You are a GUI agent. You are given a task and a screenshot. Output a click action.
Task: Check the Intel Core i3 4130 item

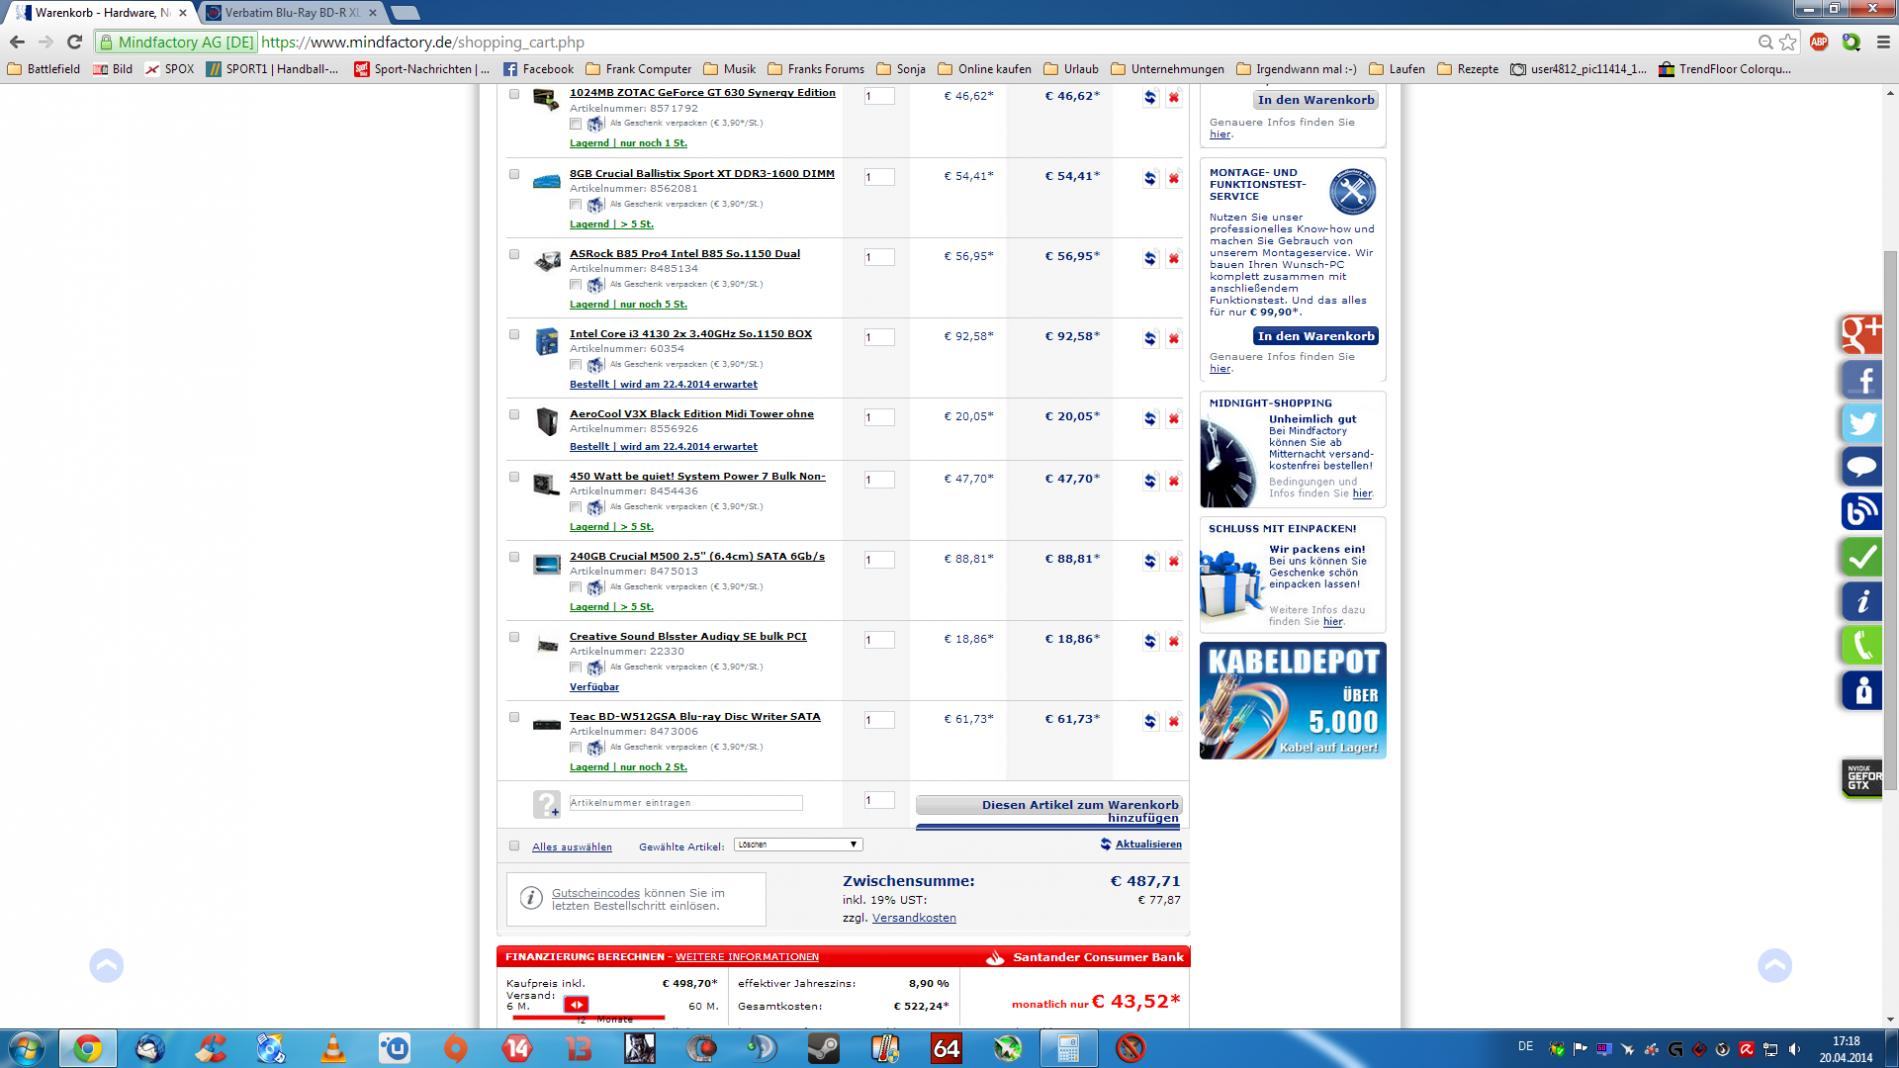(514, 334)
